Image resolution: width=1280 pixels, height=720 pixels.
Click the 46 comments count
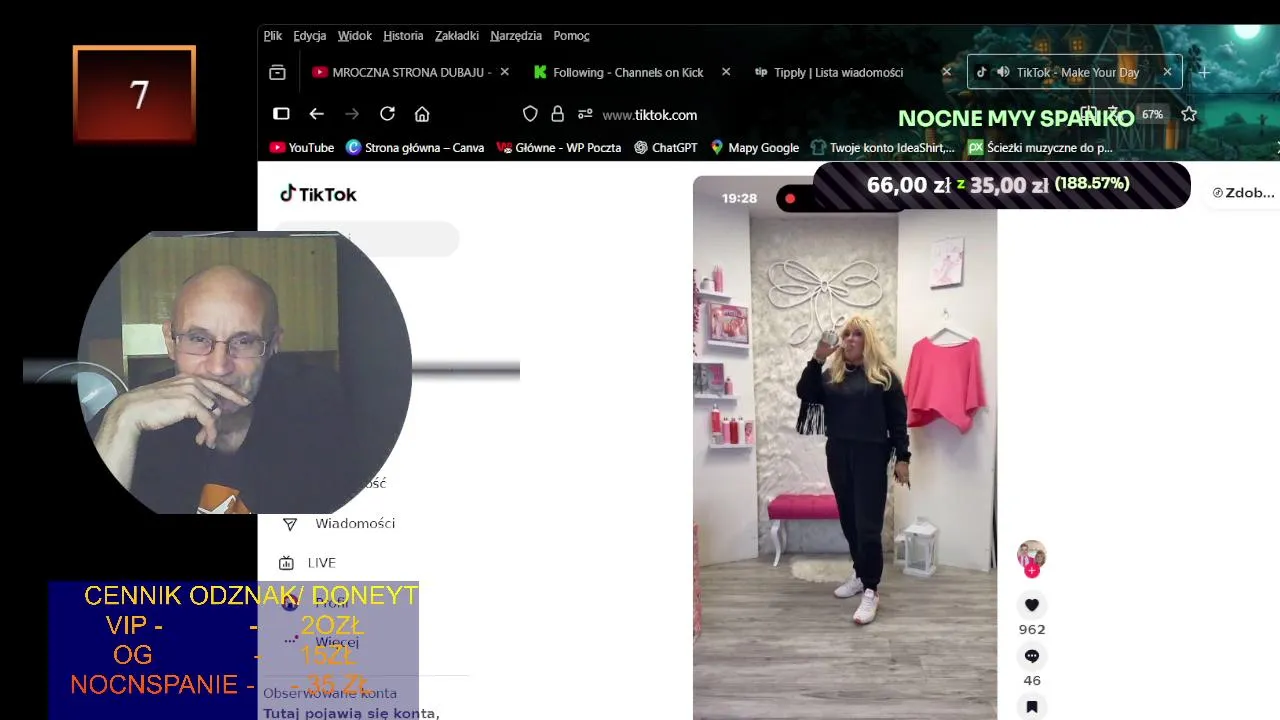click(x=1032, y=681)
